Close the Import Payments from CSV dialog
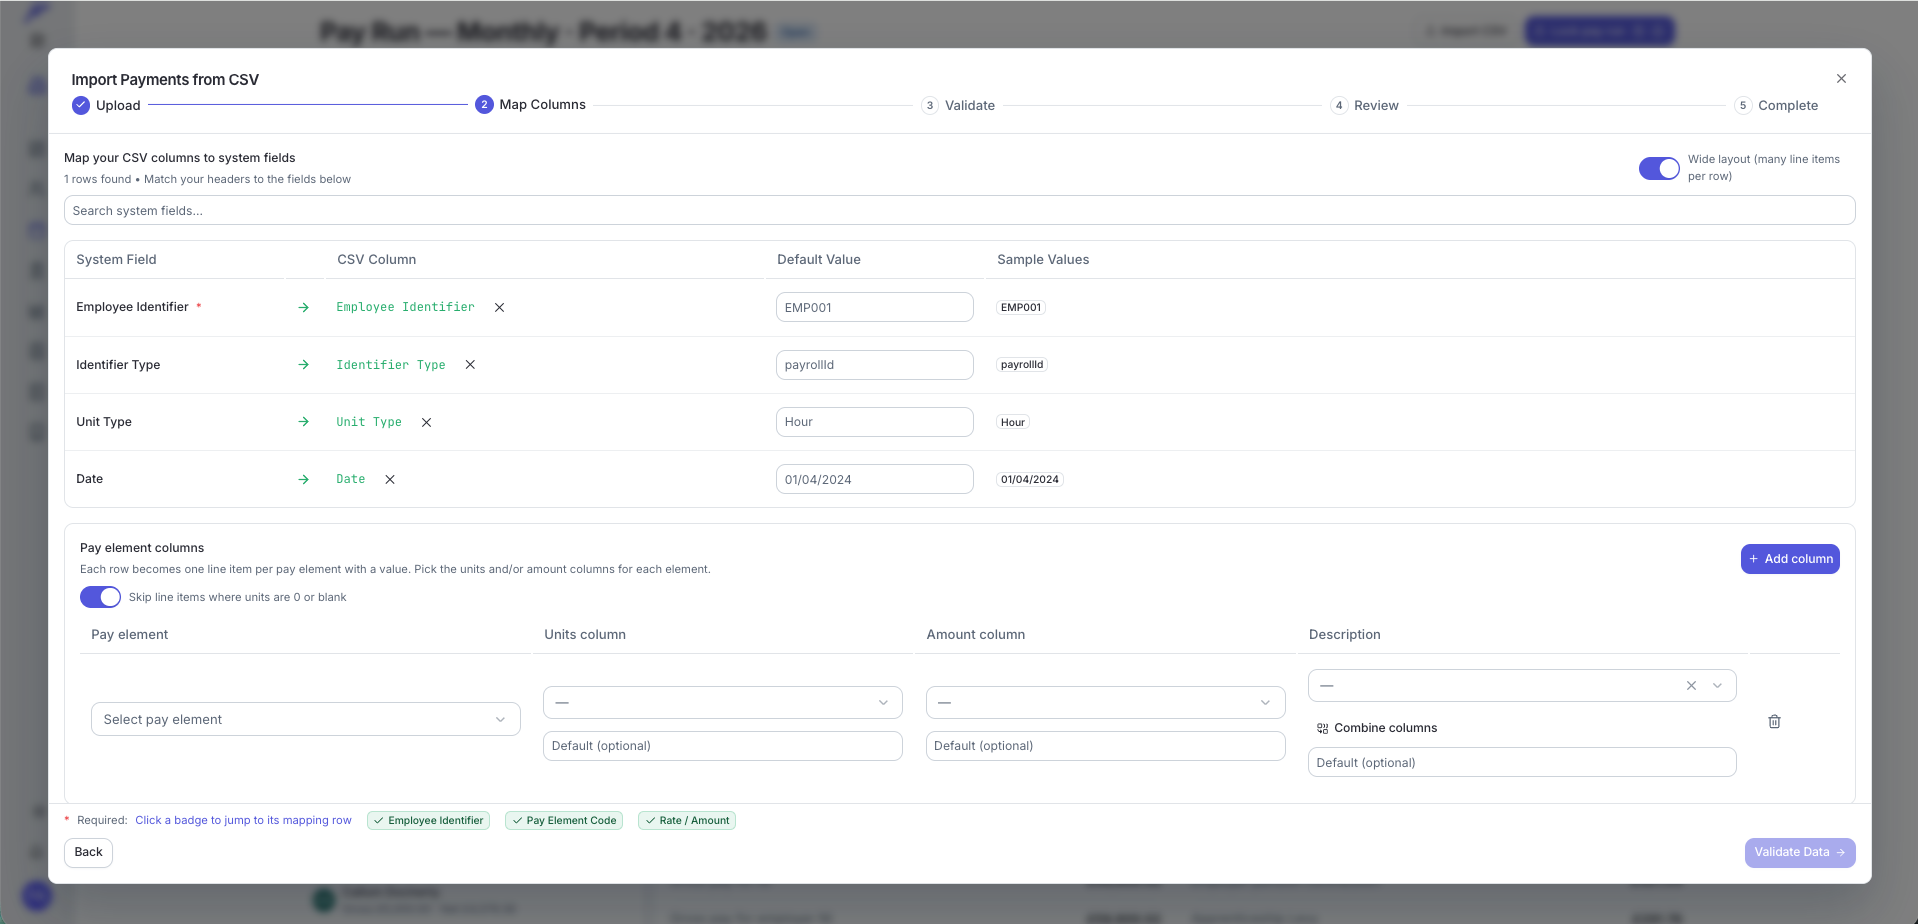This screenshot has width=1918, height=924. pyautogui.click(x=1841, y=78)
